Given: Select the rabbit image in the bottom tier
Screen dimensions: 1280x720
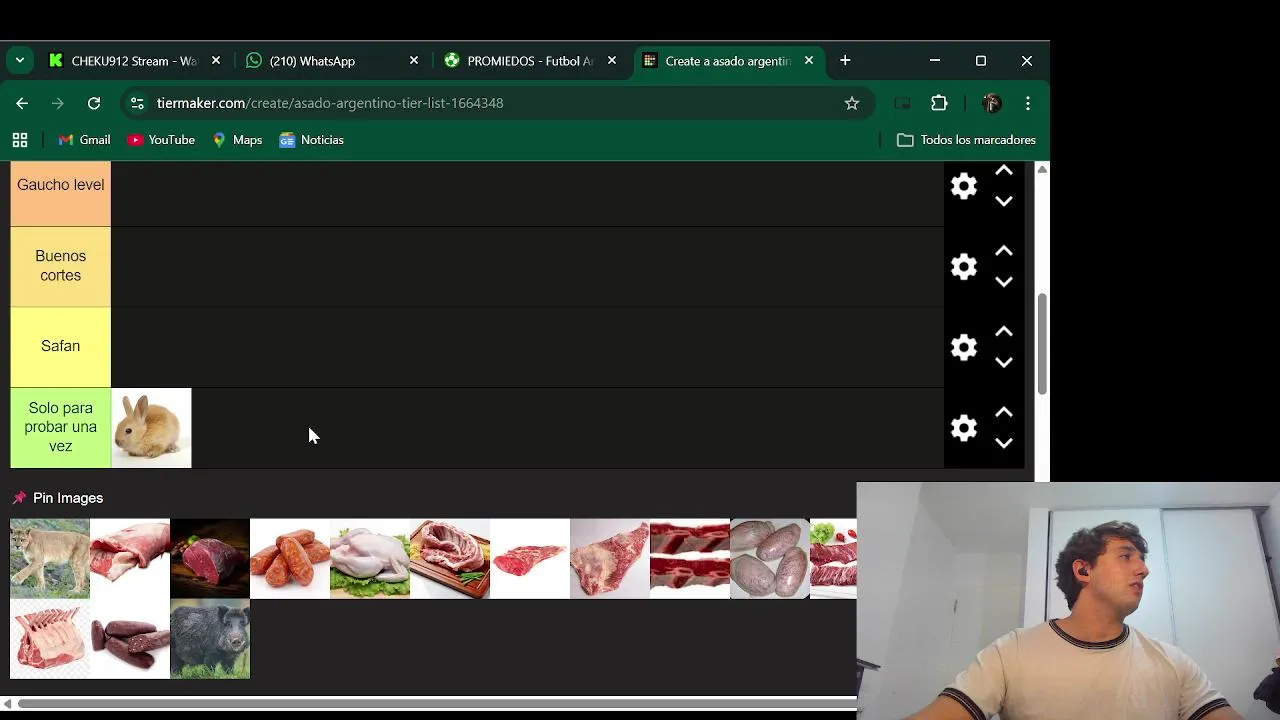Looking at the screenshot, I should (151, 428).
